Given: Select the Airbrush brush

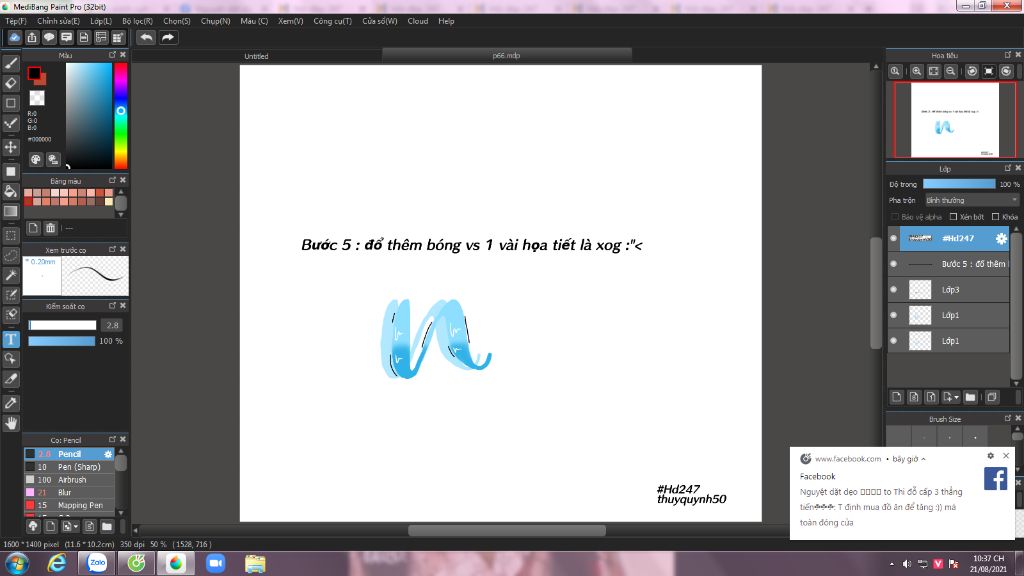Looking at the screenshot, I should click(70, 479).
